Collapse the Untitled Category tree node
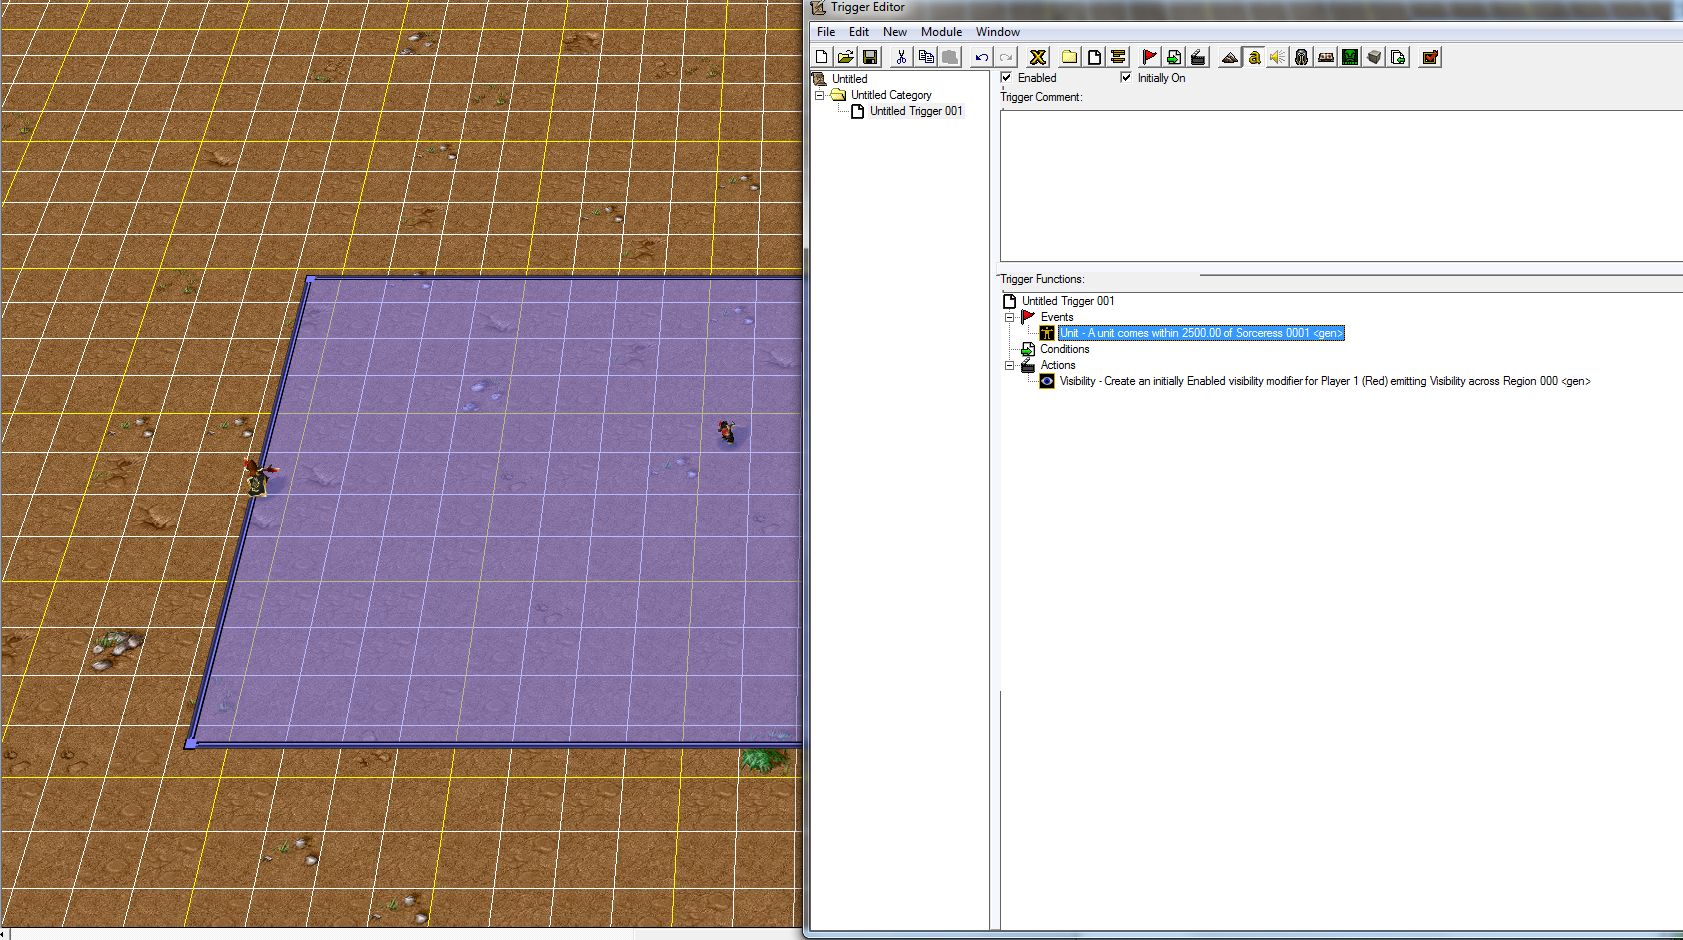This screenshot has height=940, width=1683. (820, 95)
